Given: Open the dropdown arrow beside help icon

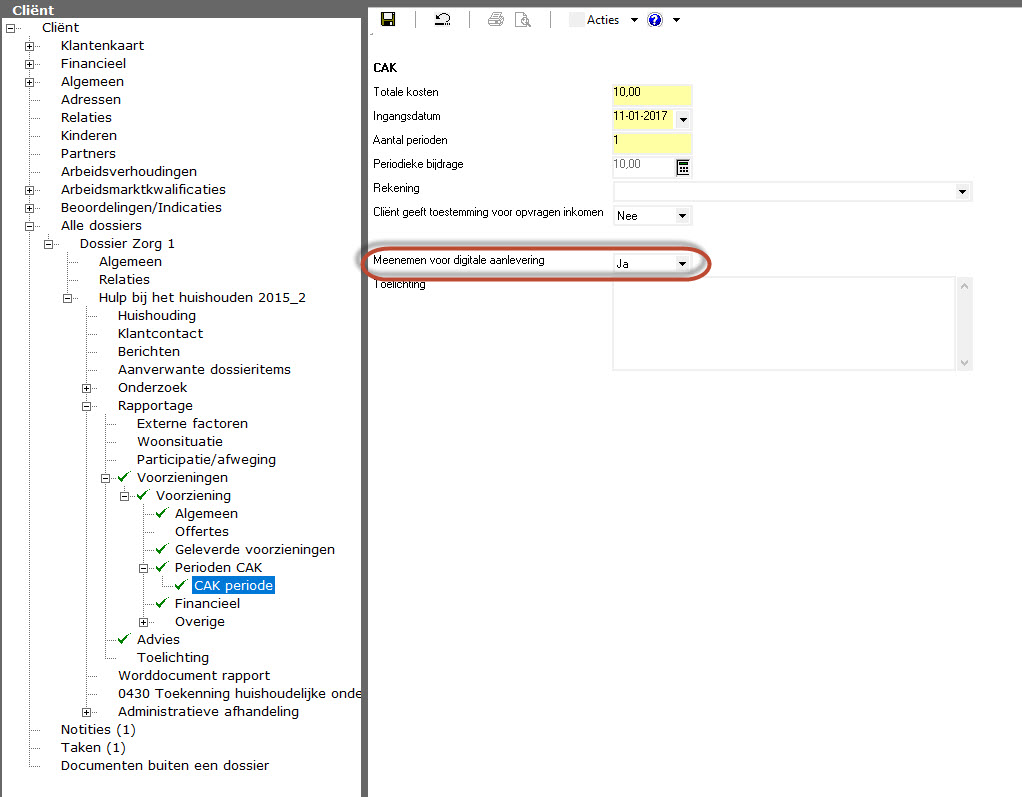Looking at the screenshot, I should pos(677,20).
